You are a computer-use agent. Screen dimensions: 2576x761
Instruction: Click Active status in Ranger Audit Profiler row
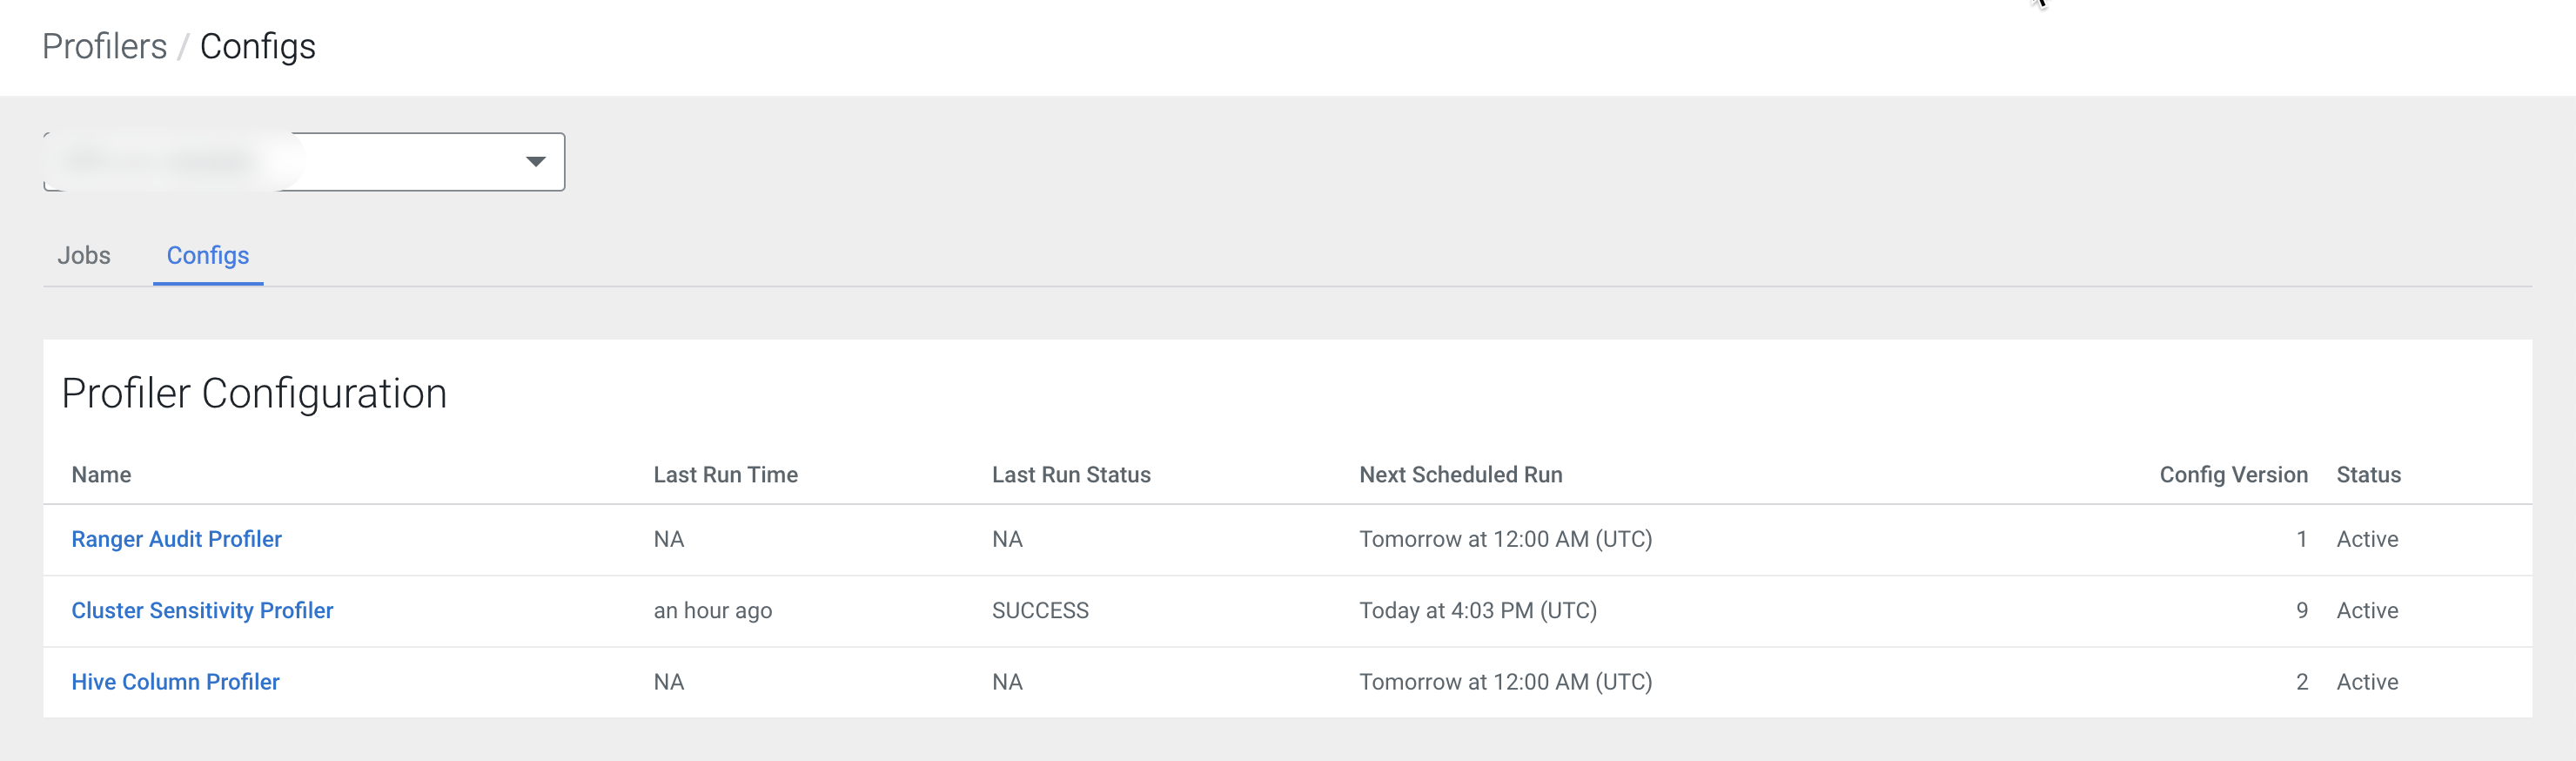(x=2366, y=539)
